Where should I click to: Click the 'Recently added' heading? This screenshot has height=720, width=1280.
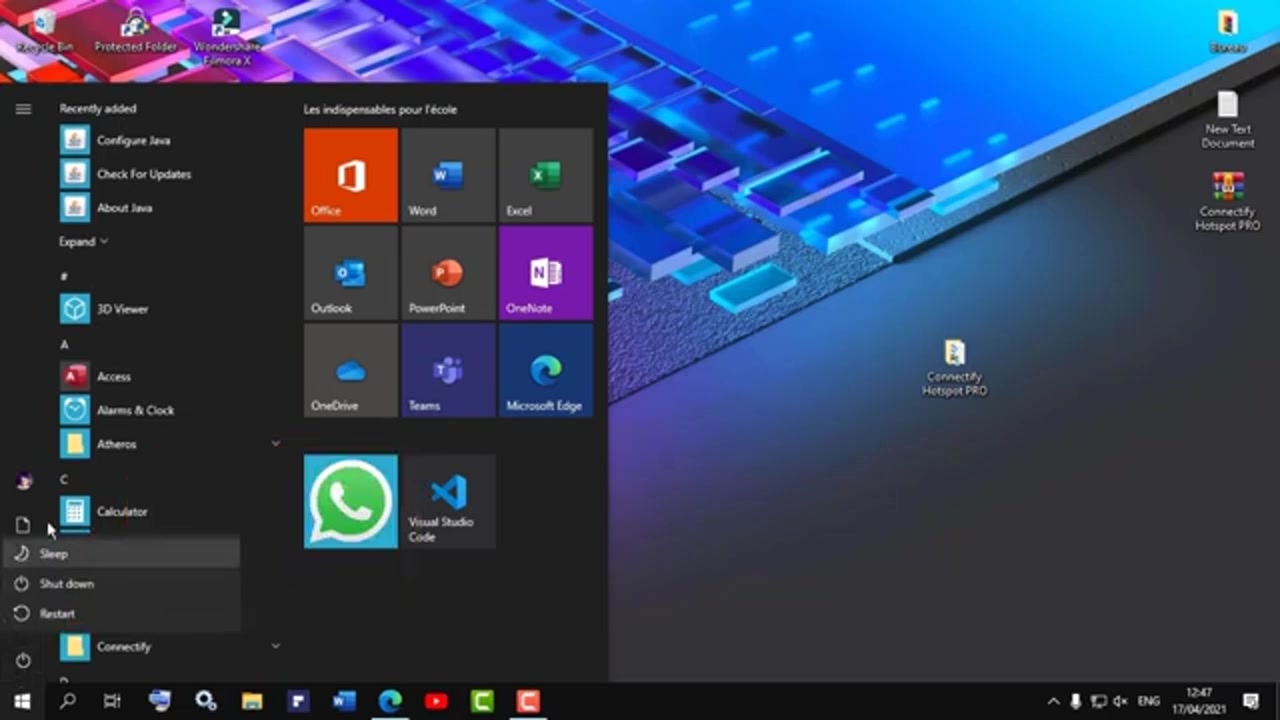pos(98,108)
